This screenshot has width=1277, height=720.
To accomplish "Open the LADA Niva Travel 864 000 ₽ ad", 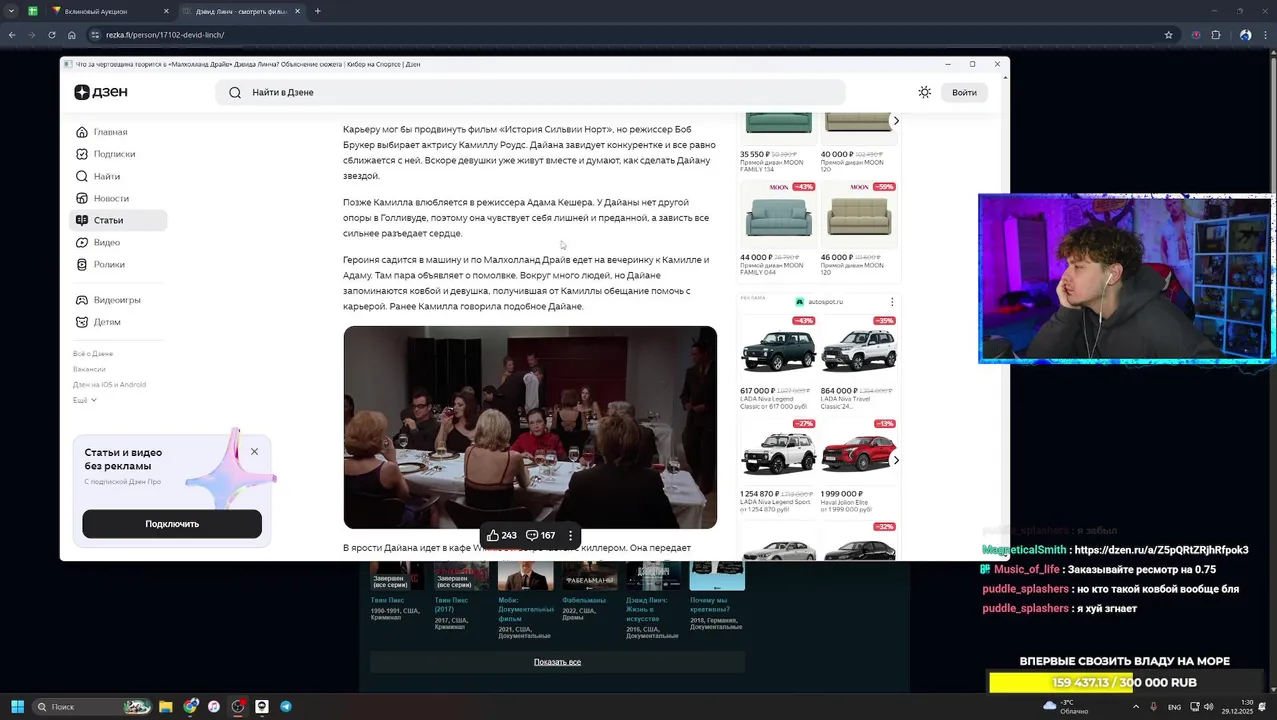I will (x=858, y=363).
